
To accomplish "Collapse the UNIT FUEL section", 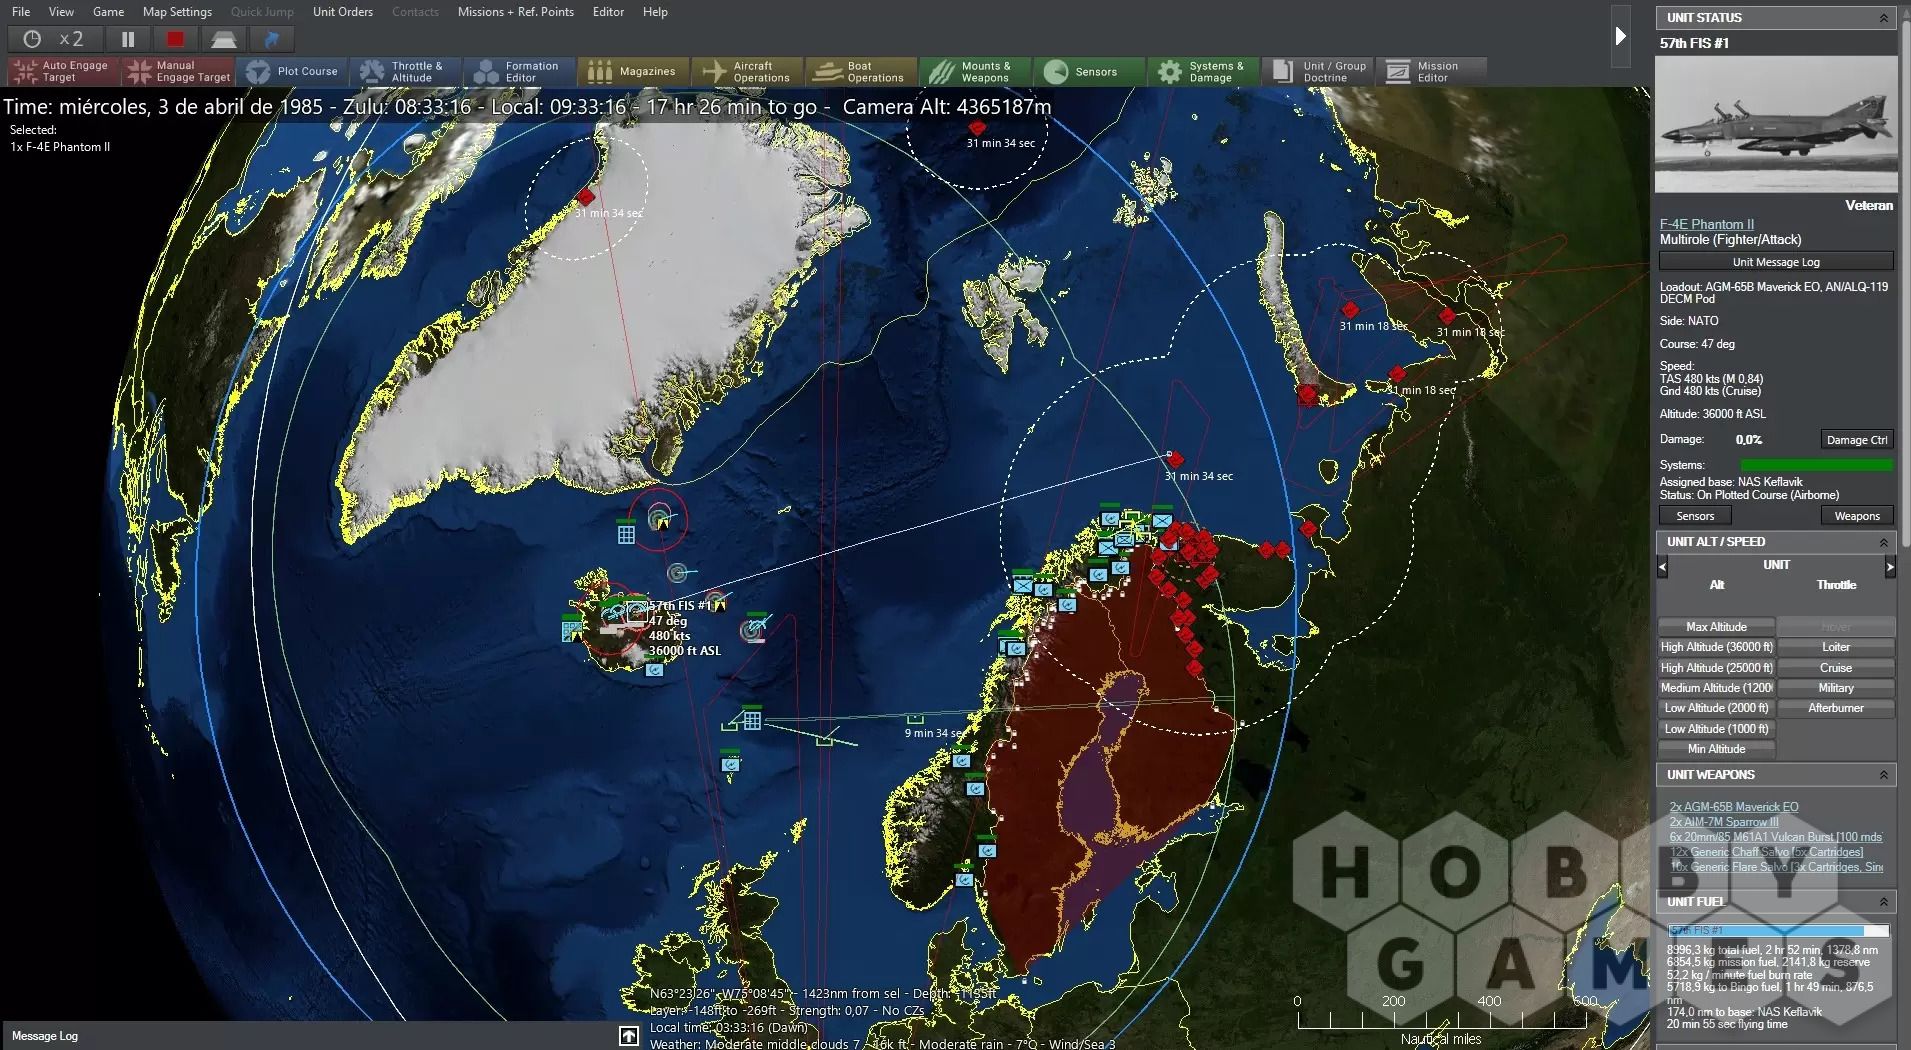I will click(x=1884, y=902).
